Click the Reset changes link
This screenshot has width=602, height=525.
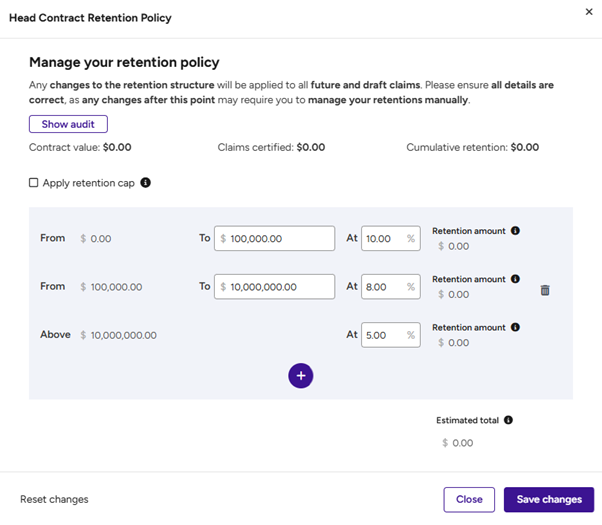(x=54, y=499)
